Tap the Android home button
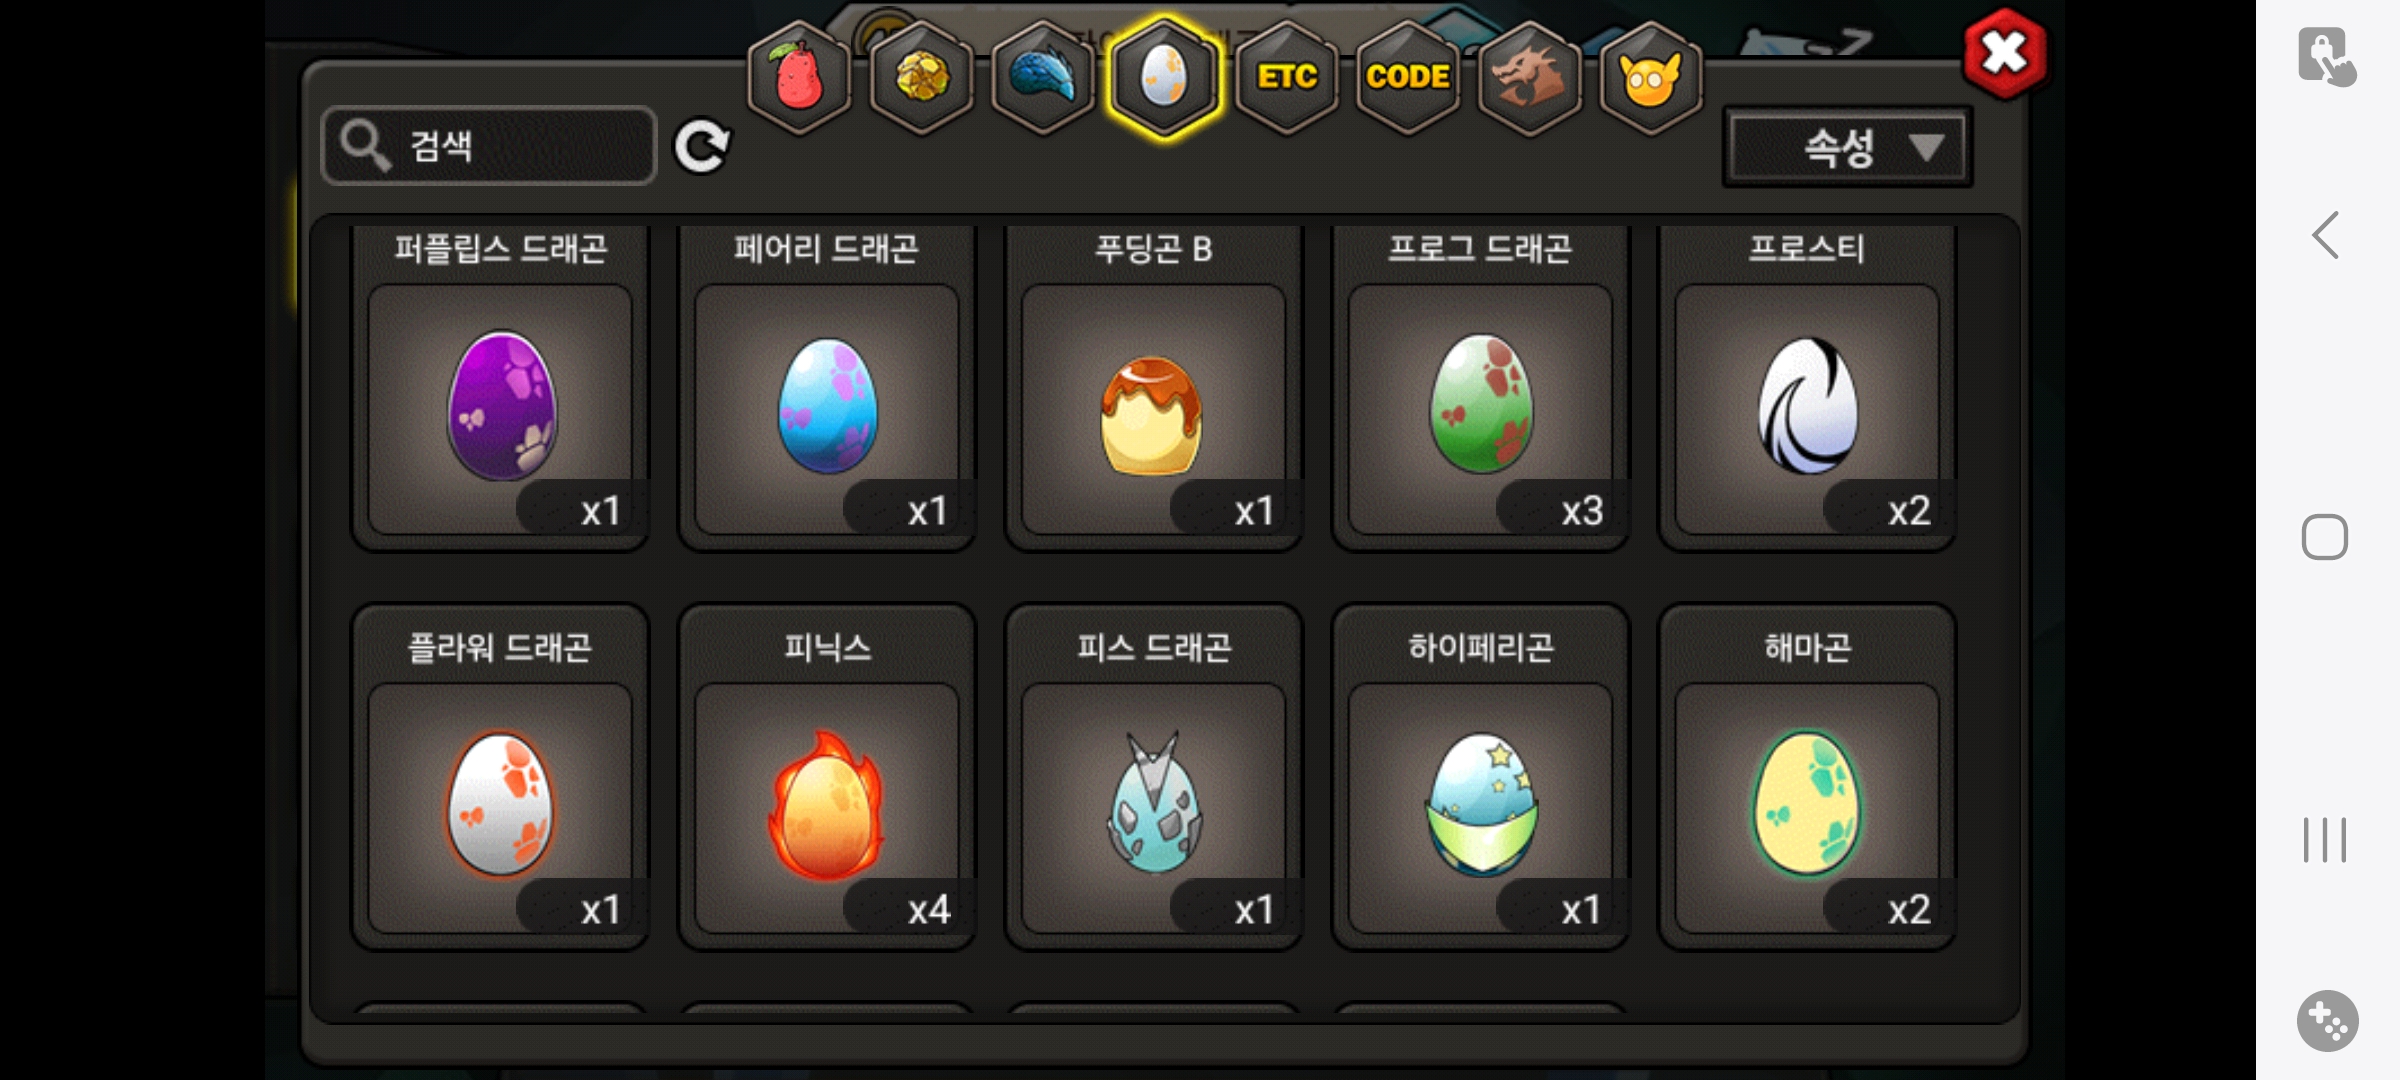 [2325, 537]
